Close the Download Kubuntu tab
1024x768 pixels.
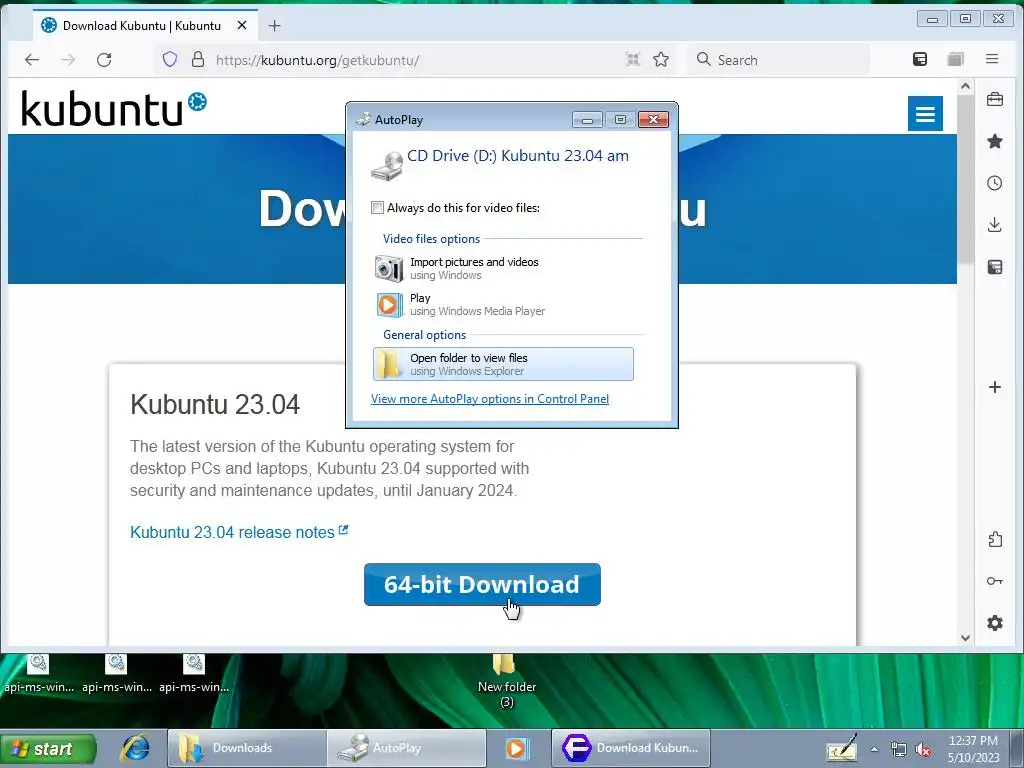(x=242, y=25)
